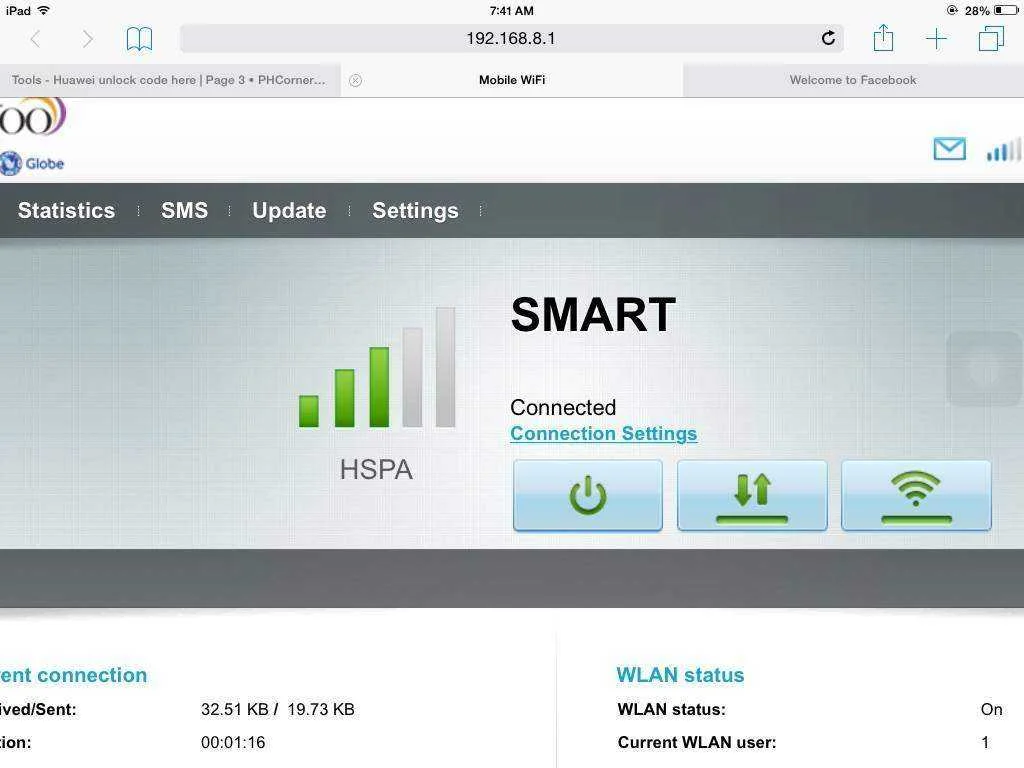Viewport: 1024px width, 768px height.
Task: Click the WLAN status On value
Action: (991, 709)
